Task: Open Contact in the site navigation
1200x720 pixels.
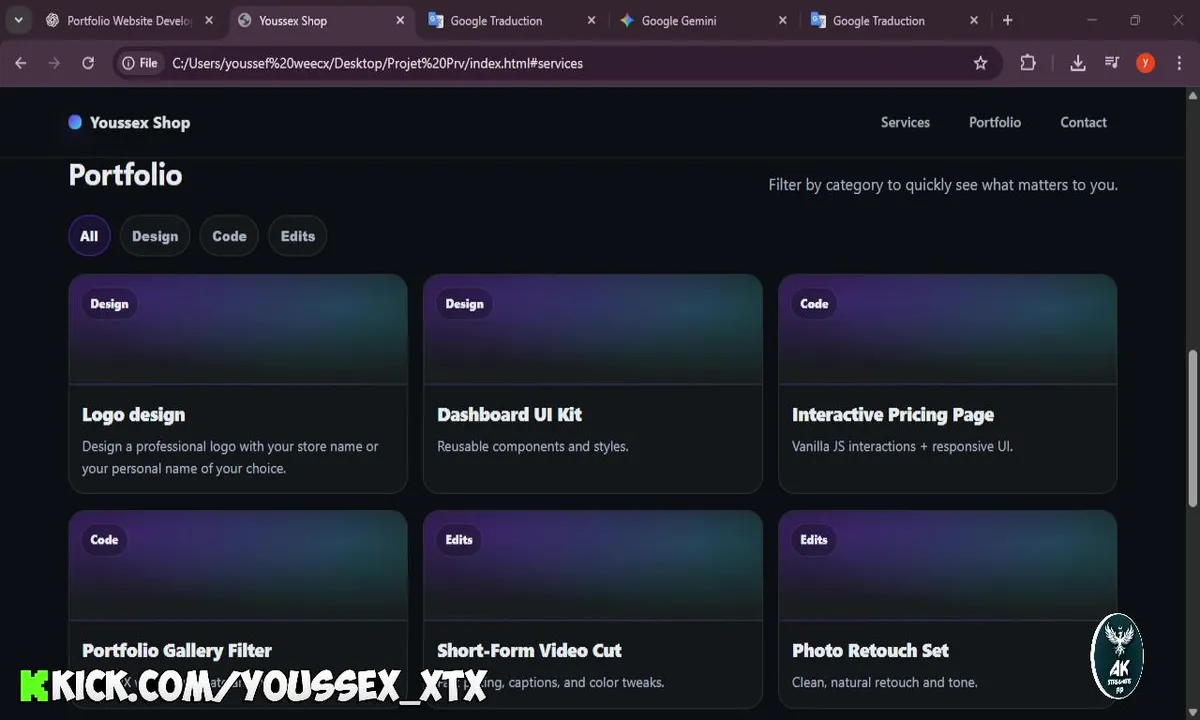Action: pyautogui.click(x=1083, y=122)
